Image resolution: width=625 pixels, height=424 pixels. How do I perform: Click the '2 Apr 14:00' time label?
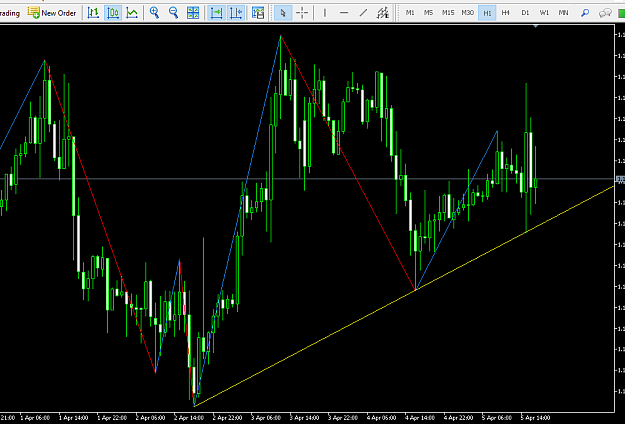pos(189,418)
